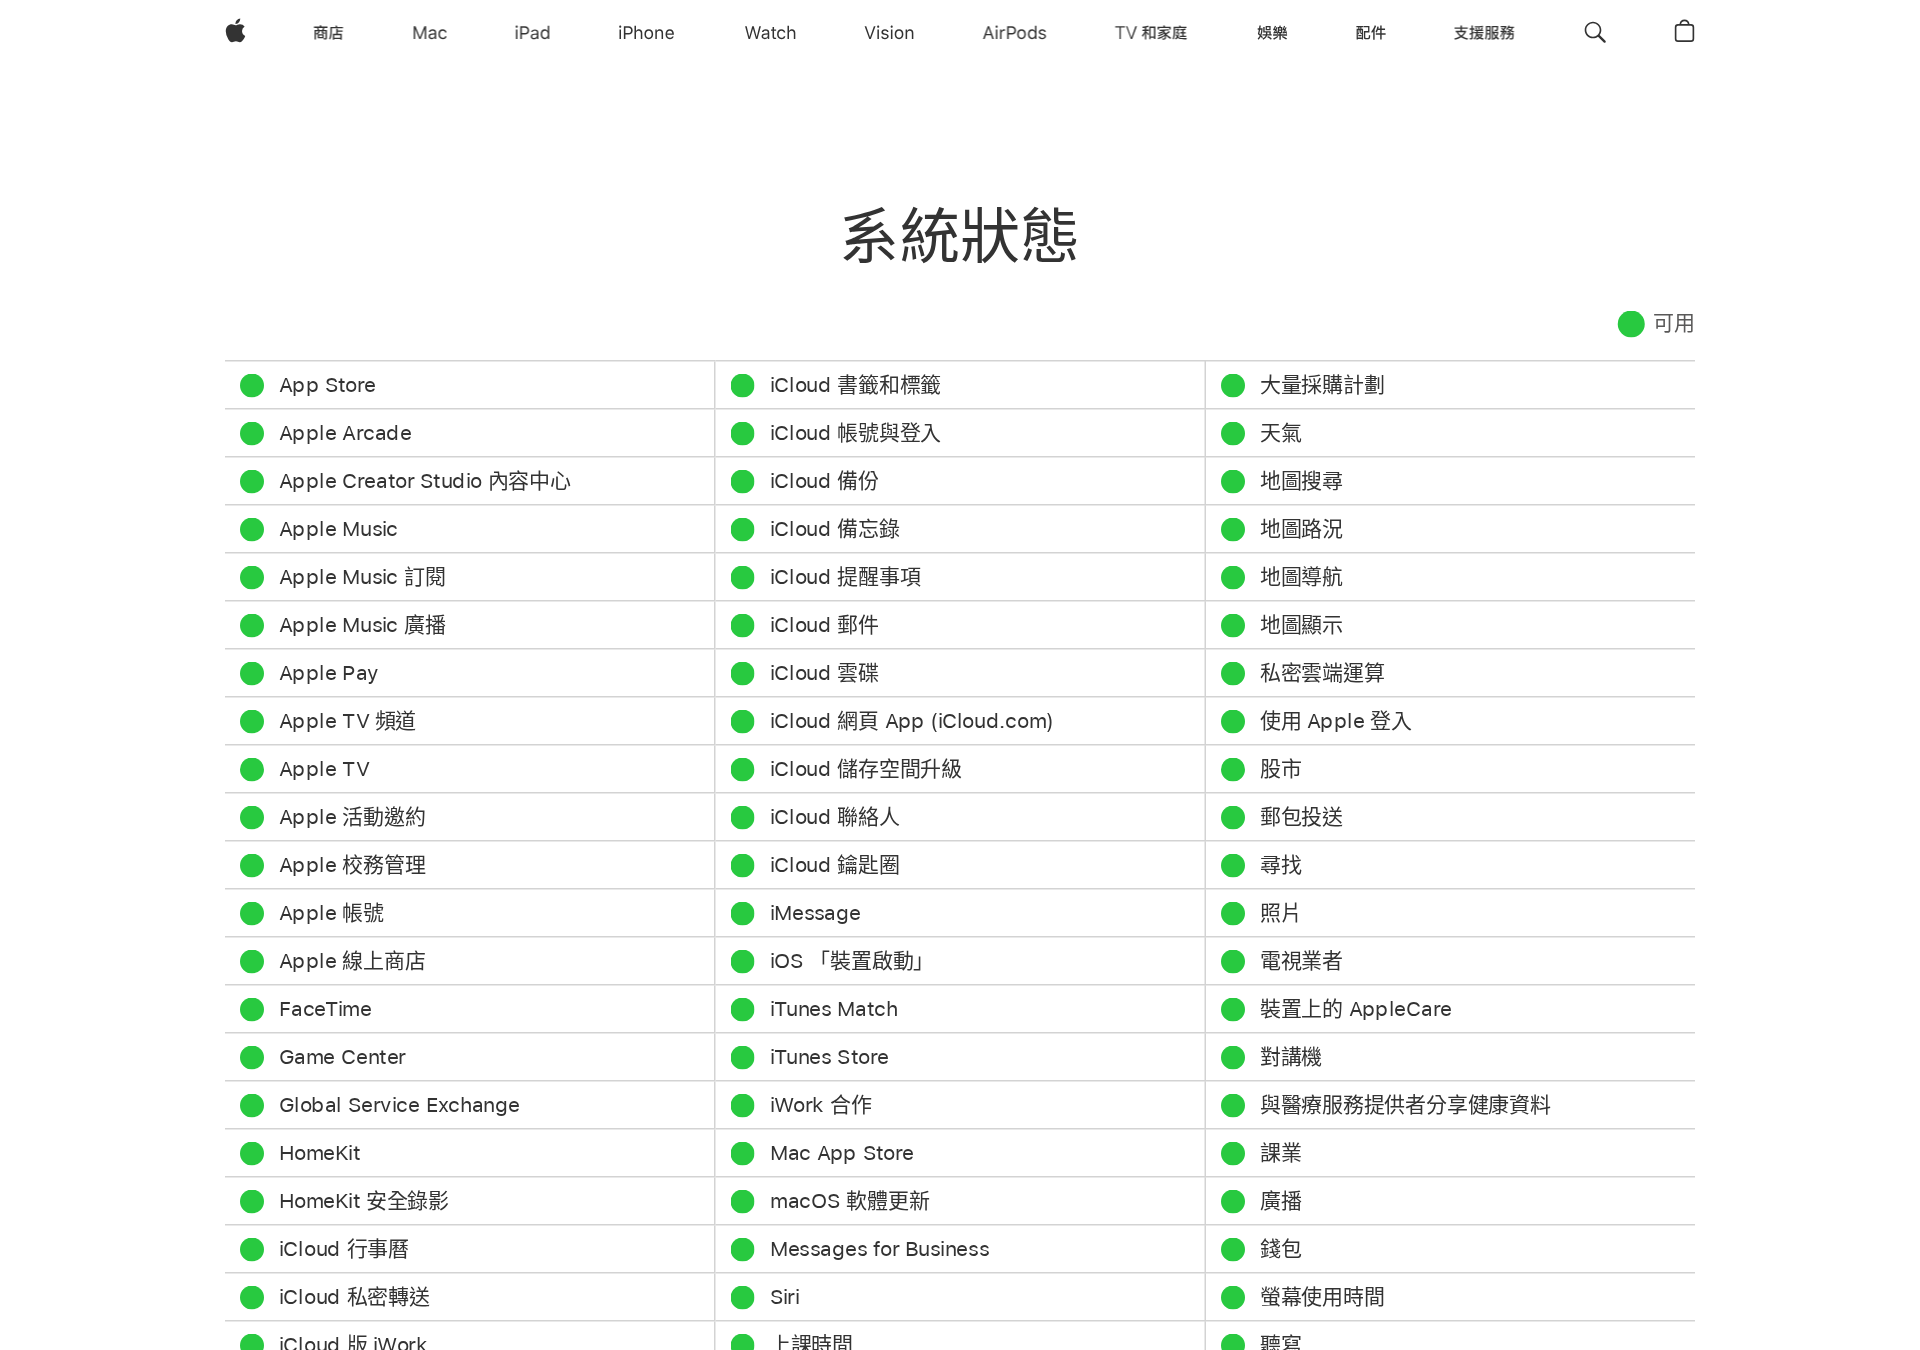Click the 系統狀態 page heading
Viewport: 1920px width, 1350px height.
point(960,237)
